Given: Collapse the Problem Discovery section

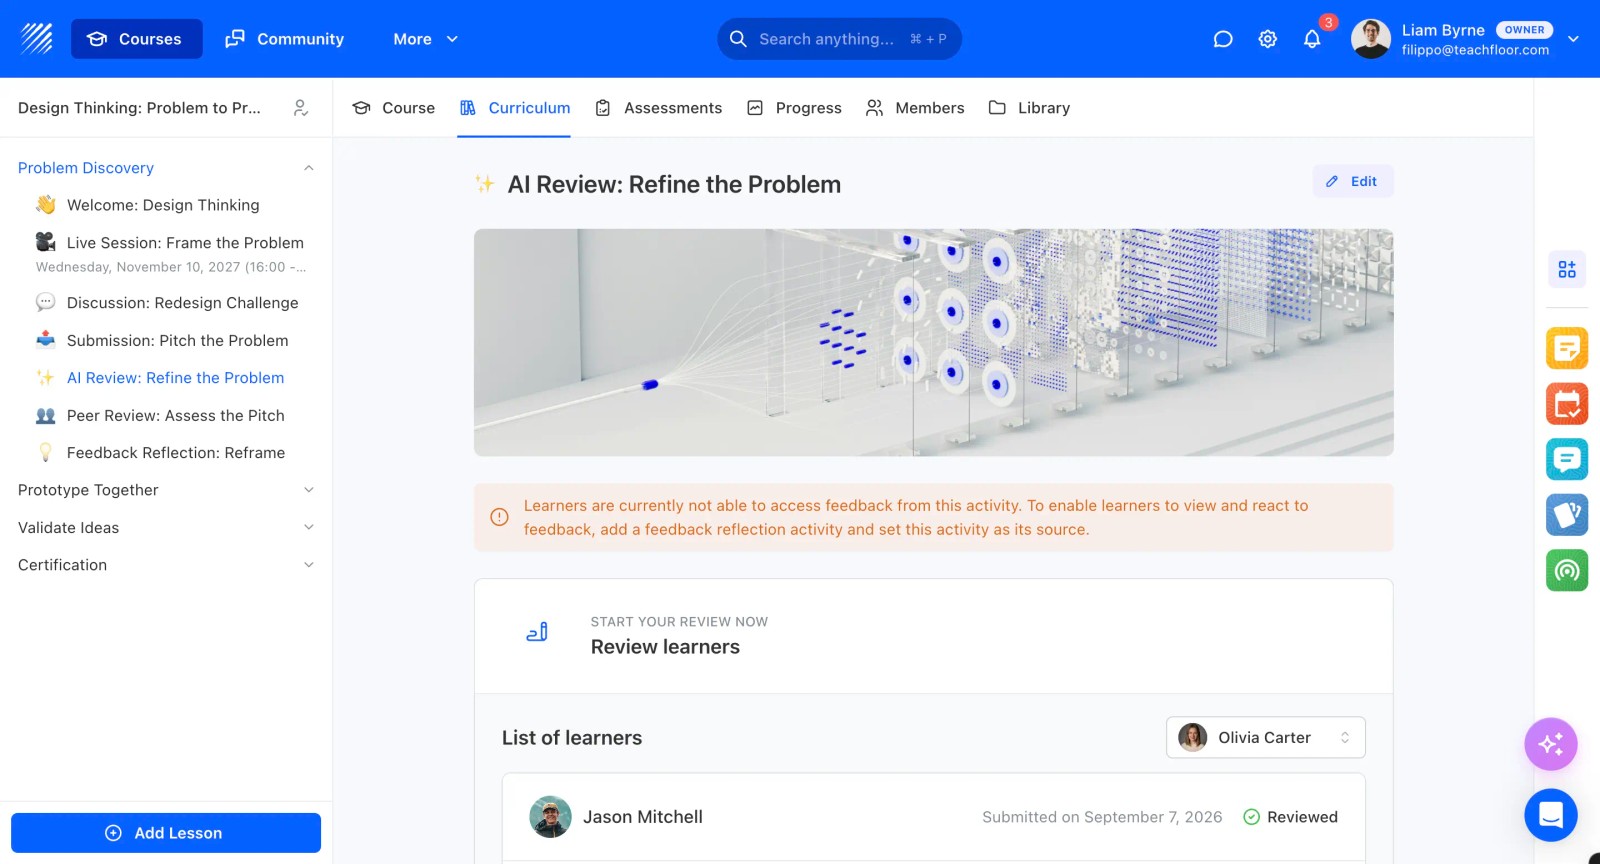Looking at the screenshot, I should (x=309, y=168).
